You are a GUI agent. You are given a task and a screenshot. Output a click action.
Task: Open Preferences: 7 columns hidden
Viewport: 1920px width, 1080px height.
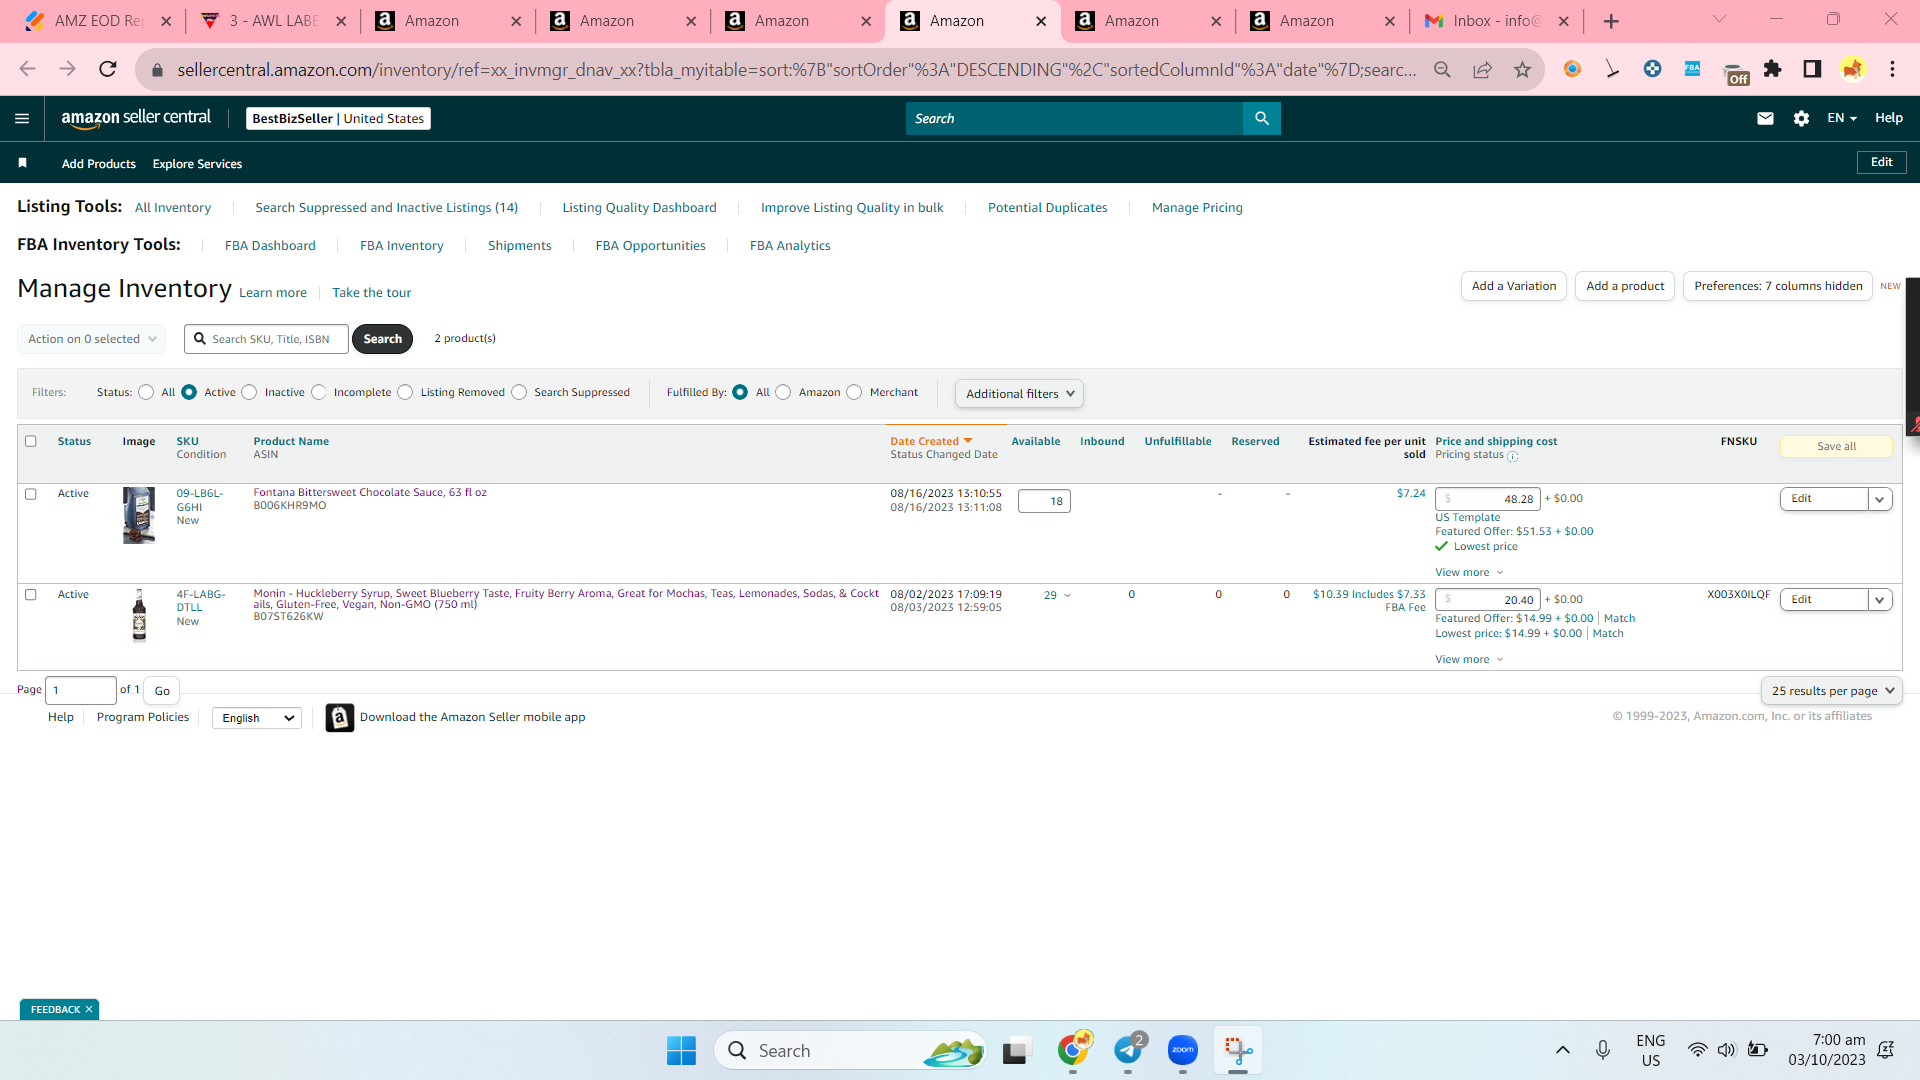[x=1778, y=286]
